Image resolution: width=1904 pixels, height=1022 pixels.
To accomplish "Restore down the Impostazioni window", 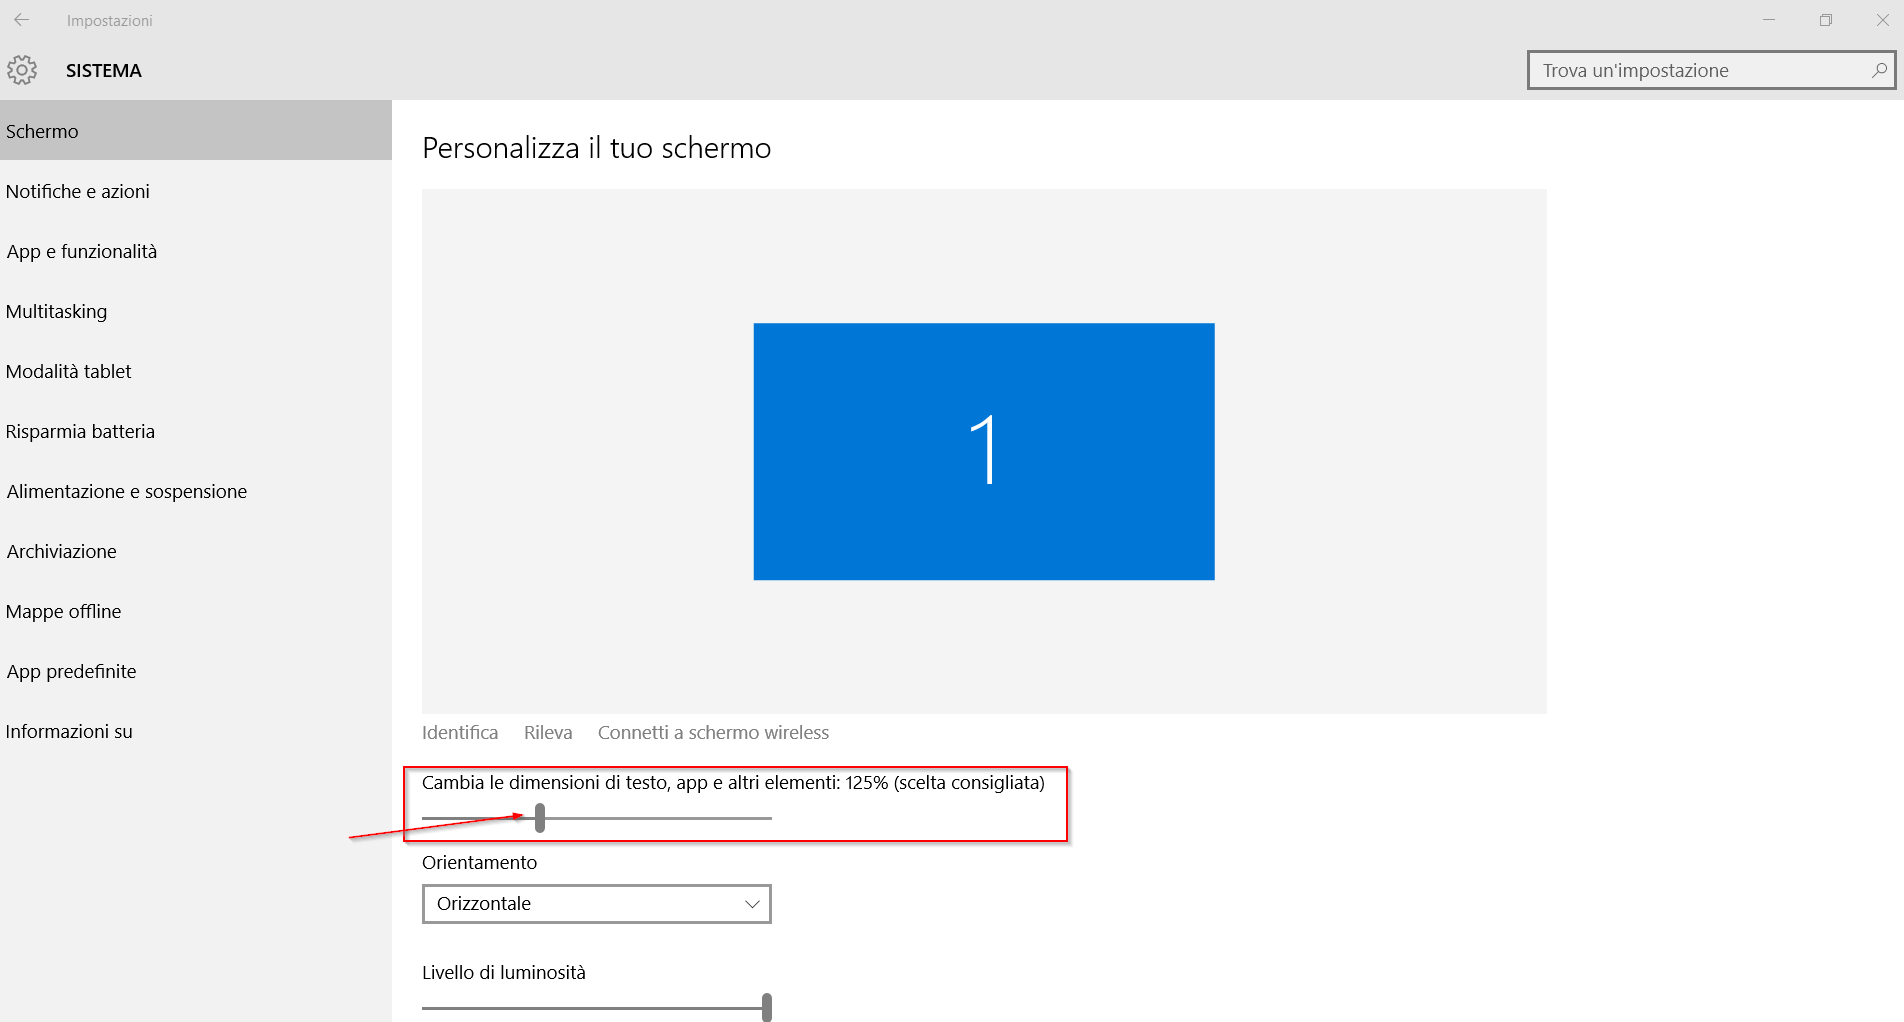I will [1826, 20].
